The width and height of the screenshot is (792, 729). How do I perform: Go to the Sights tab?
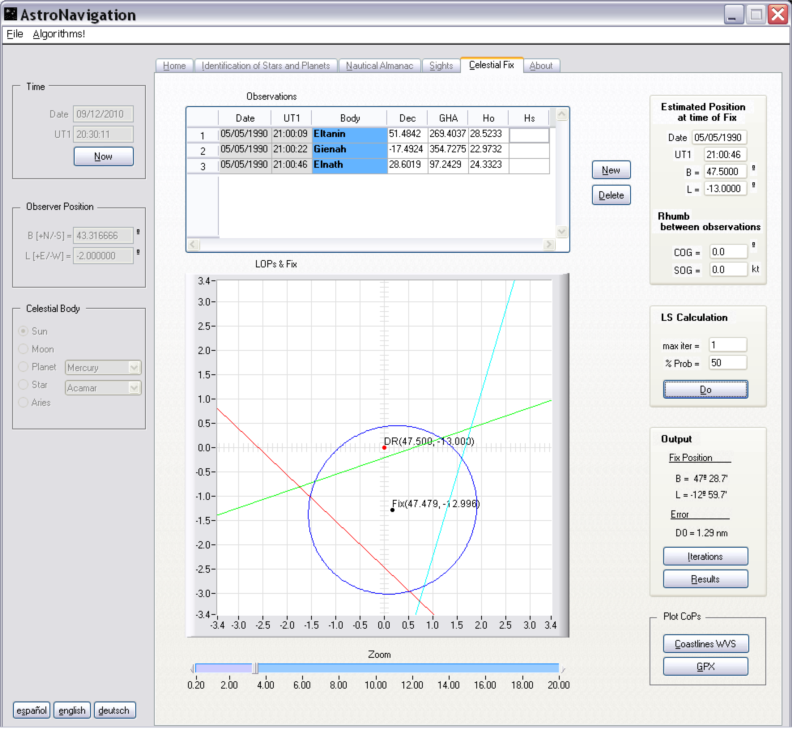point(440,66)
